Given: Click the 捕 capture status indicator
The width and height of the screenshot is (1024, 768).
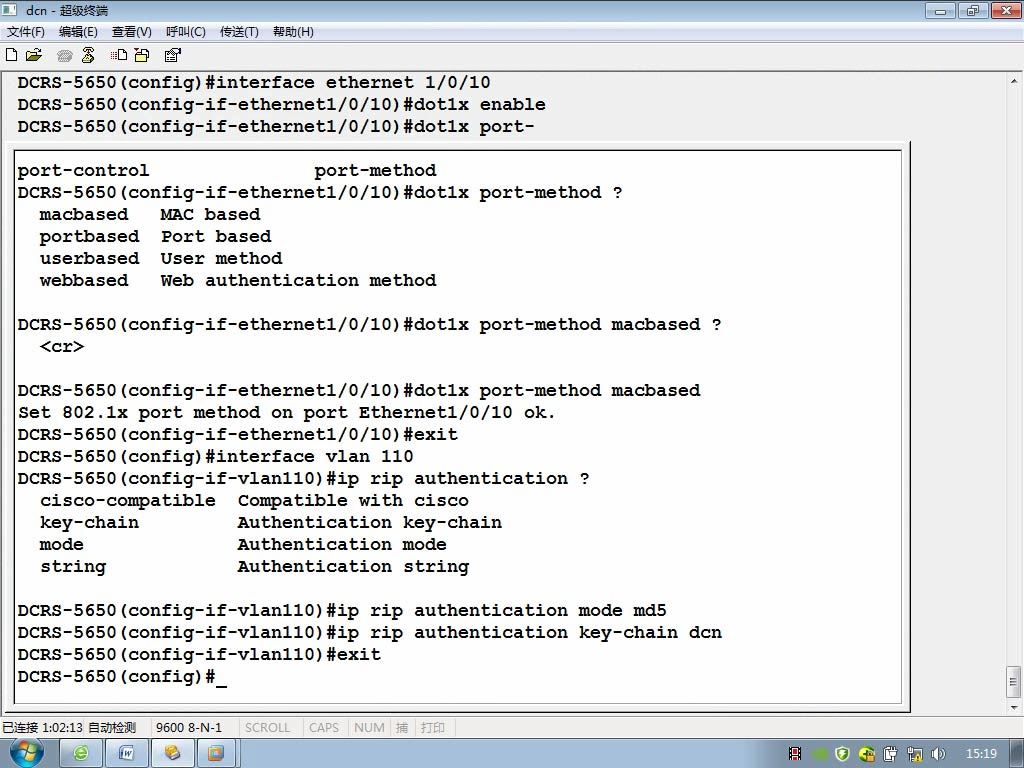Looking at the screenshot, I should click(402, 728).
